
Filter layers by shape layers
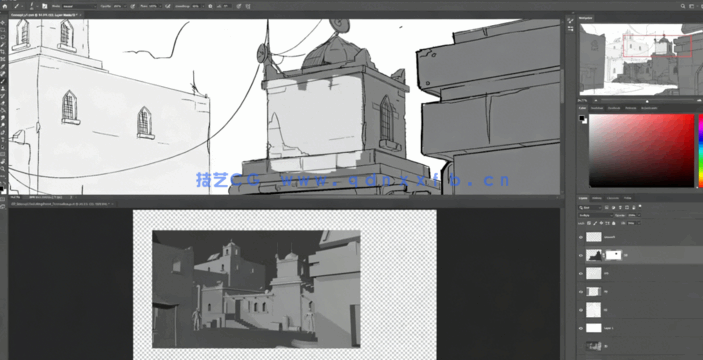pyautogui.click(x=627, y=208)
